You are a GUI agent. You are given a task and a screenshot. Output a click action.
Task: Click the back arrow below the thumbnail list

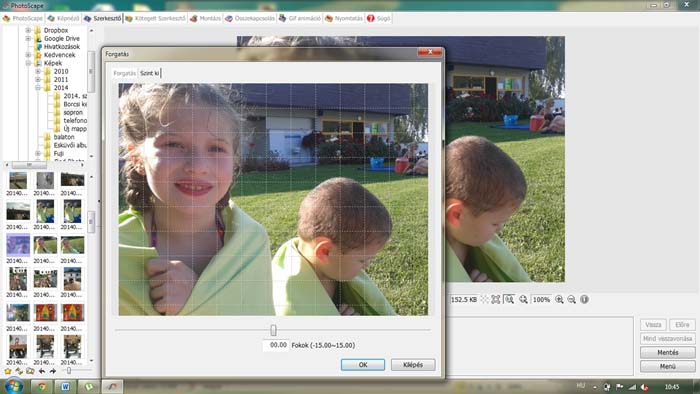click(x=42, y=371)
